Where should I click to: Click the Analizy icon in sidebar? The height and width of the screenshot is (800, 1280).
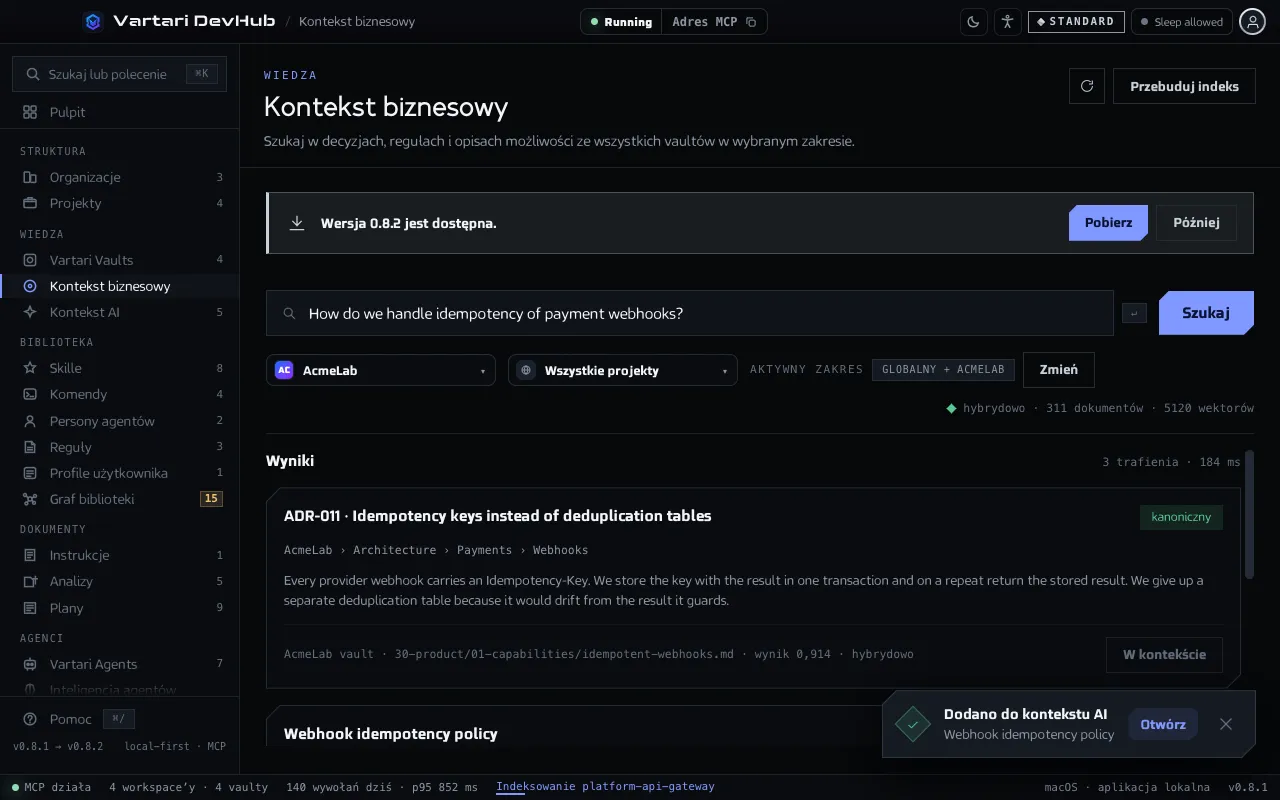click(30, 581)
